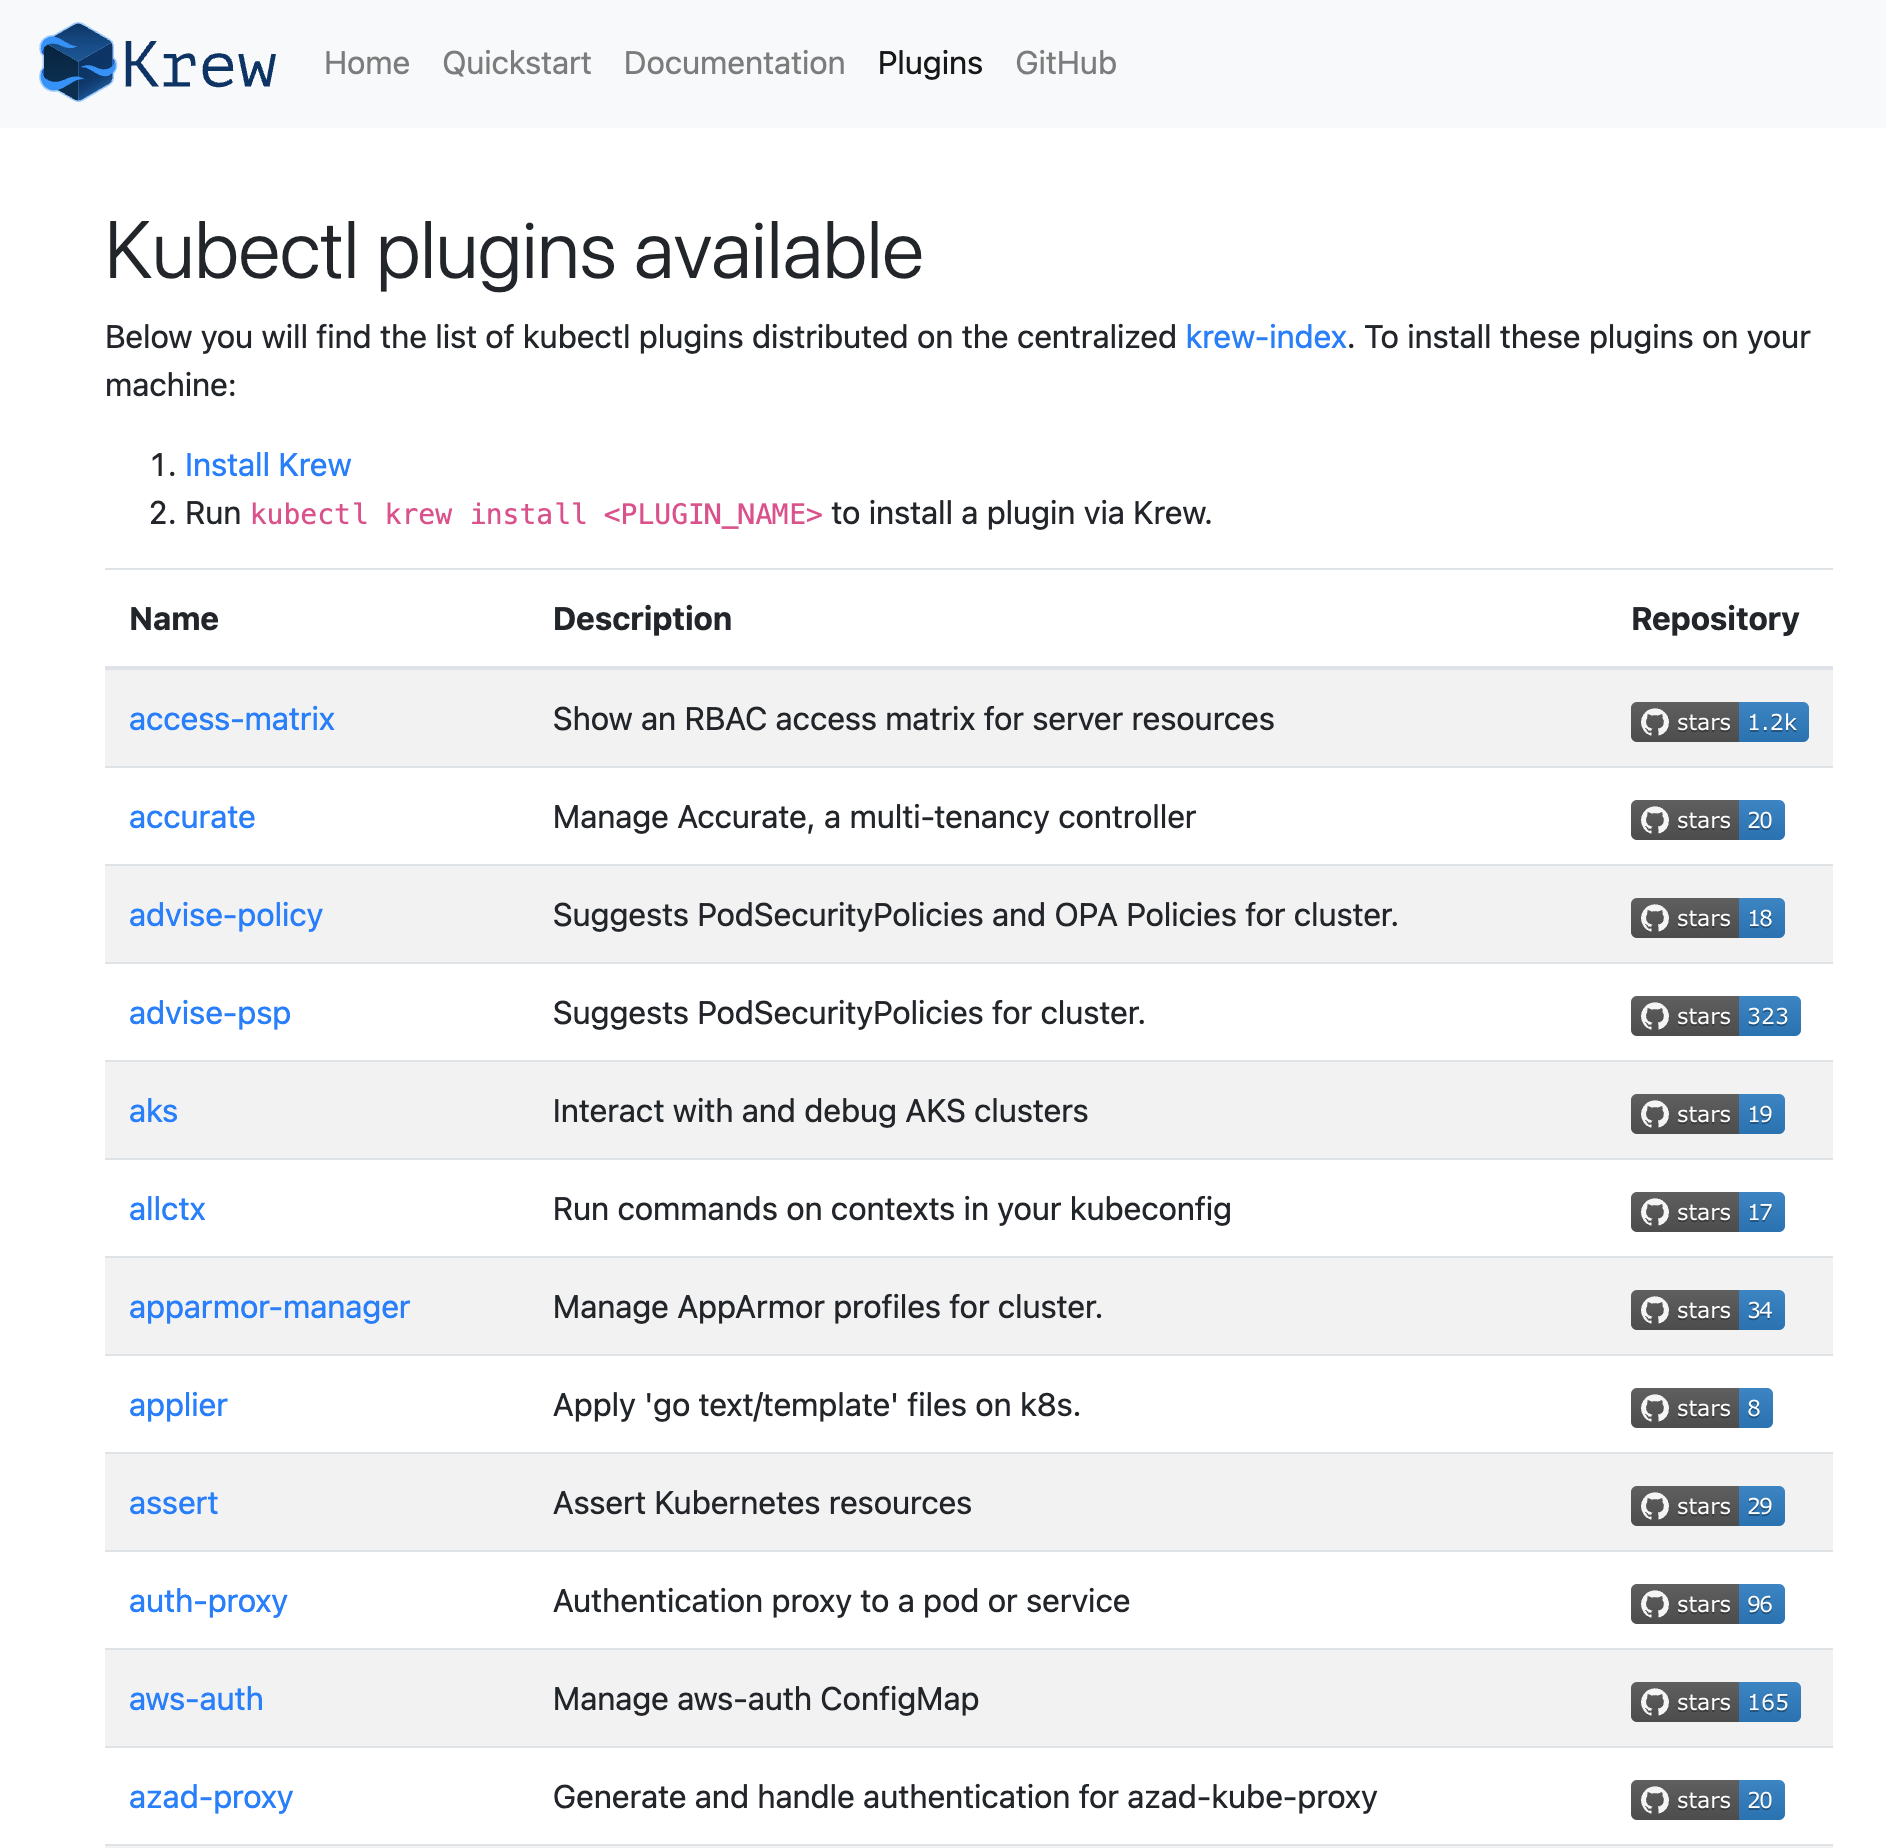
Task: Open the advise-policy GitHub stars badge
Action: tap(1707, 918)
